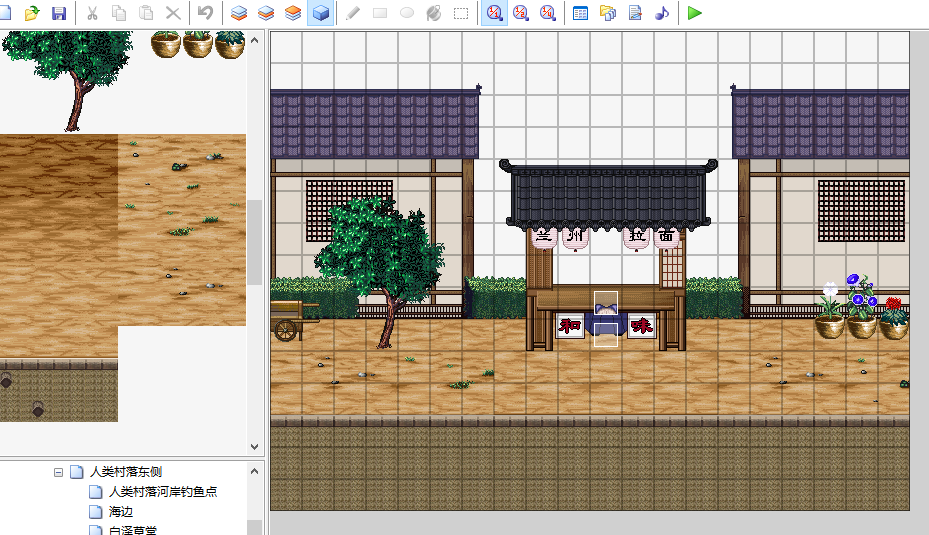Click the tileset palette scrollbar thumb
The image size is (929, 535).
pyautogui.click(x=255, y=242)
